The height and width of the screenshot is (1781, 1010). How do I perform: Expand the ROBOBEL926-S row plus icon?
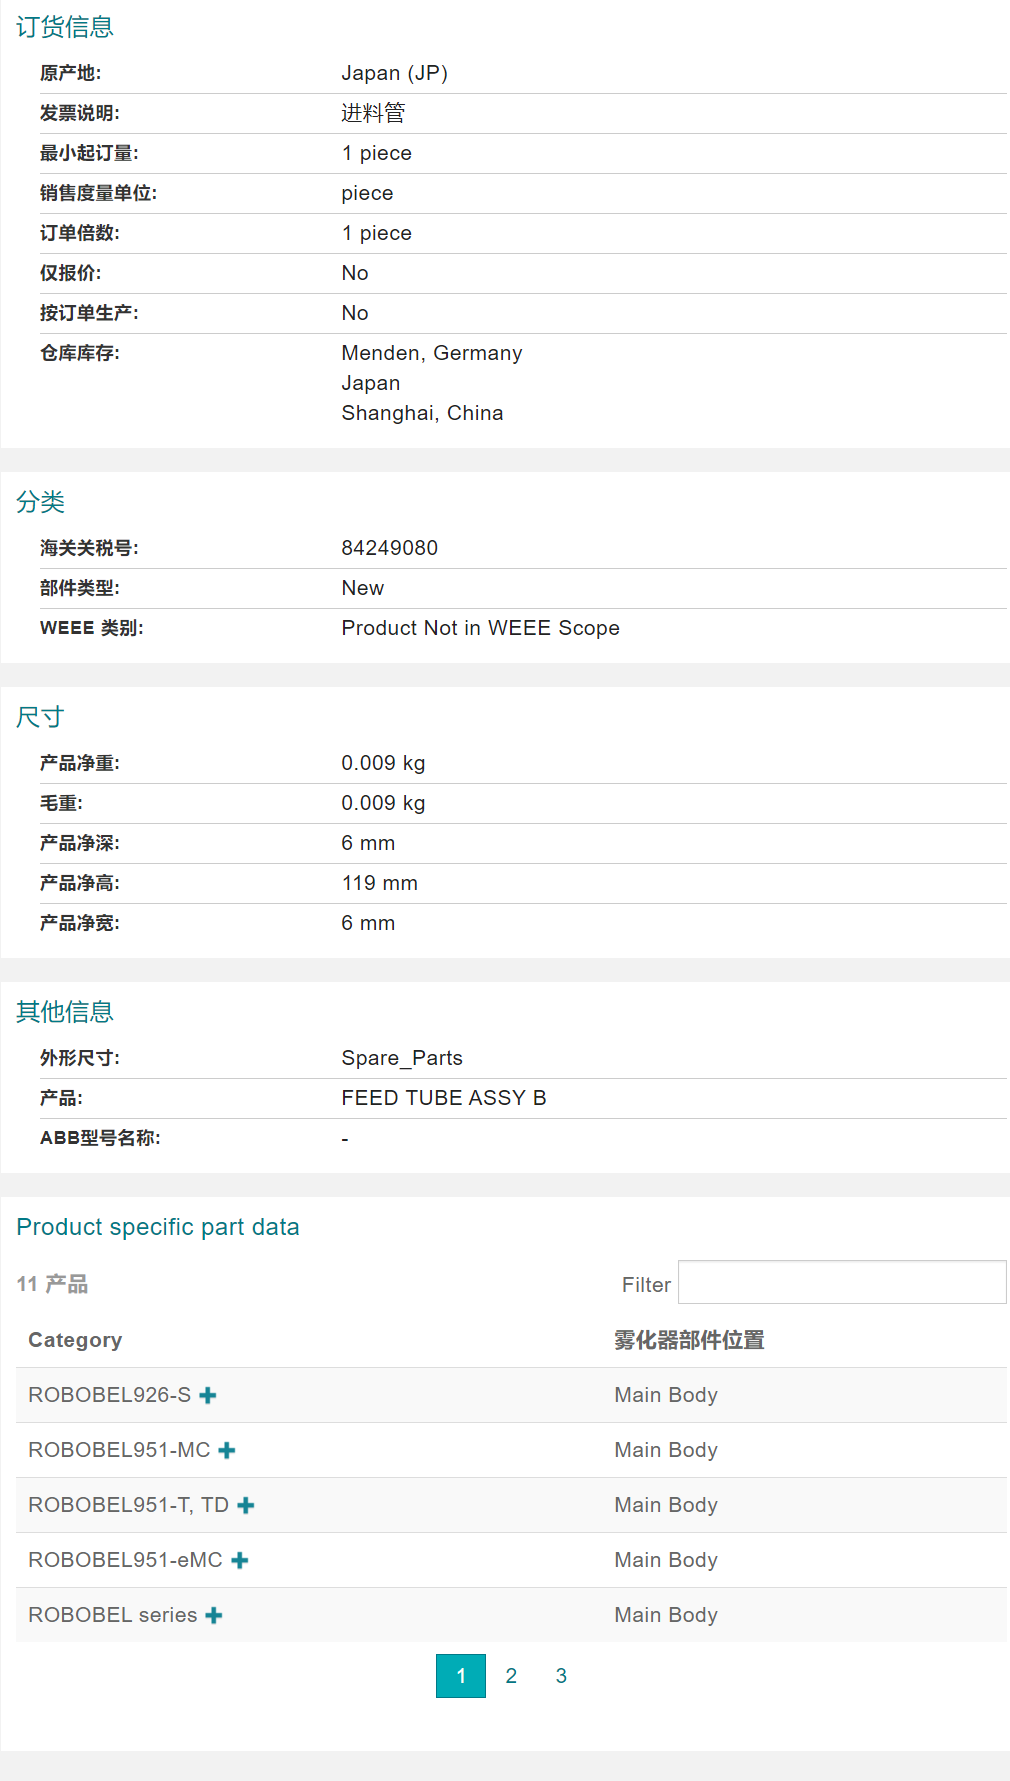click(208, 1395)
